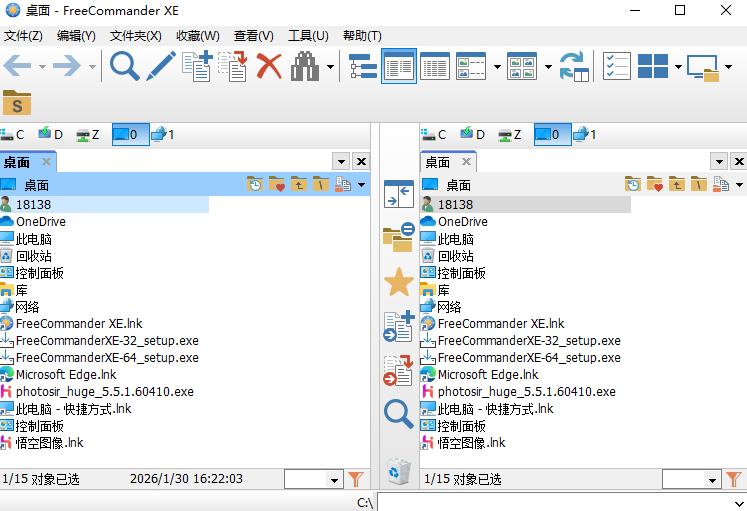The height and width of the screenshot is (511, 747).
Task: Open the 帮助(T) menu
Action: coord(362,36)
